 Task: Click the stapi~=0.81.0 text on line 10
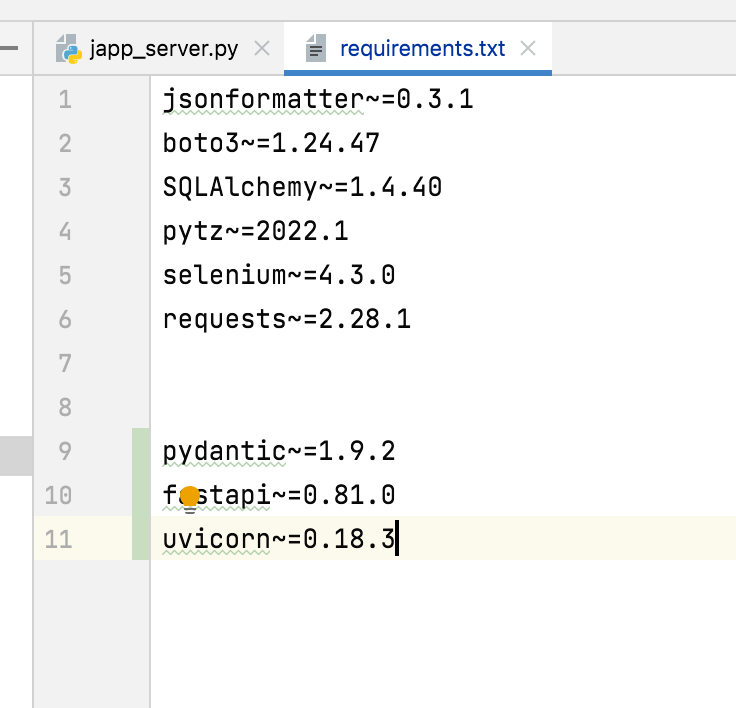[x=294, y=495]
